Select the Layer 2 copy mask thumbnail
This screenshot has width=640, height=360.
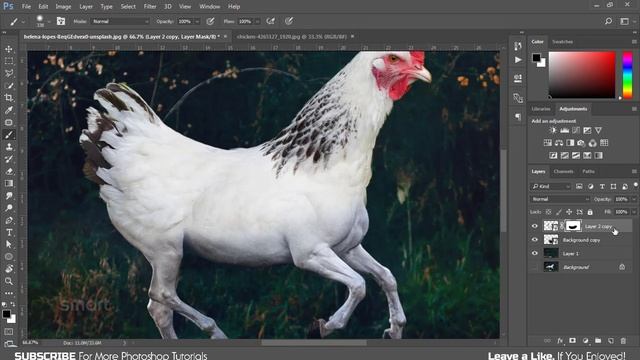573,226
